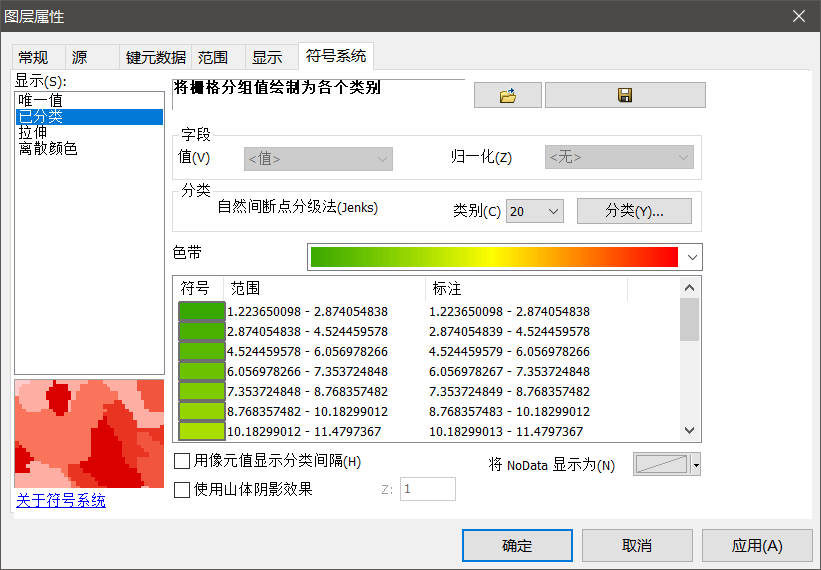Click the 应用(A) button

[757, 545]
